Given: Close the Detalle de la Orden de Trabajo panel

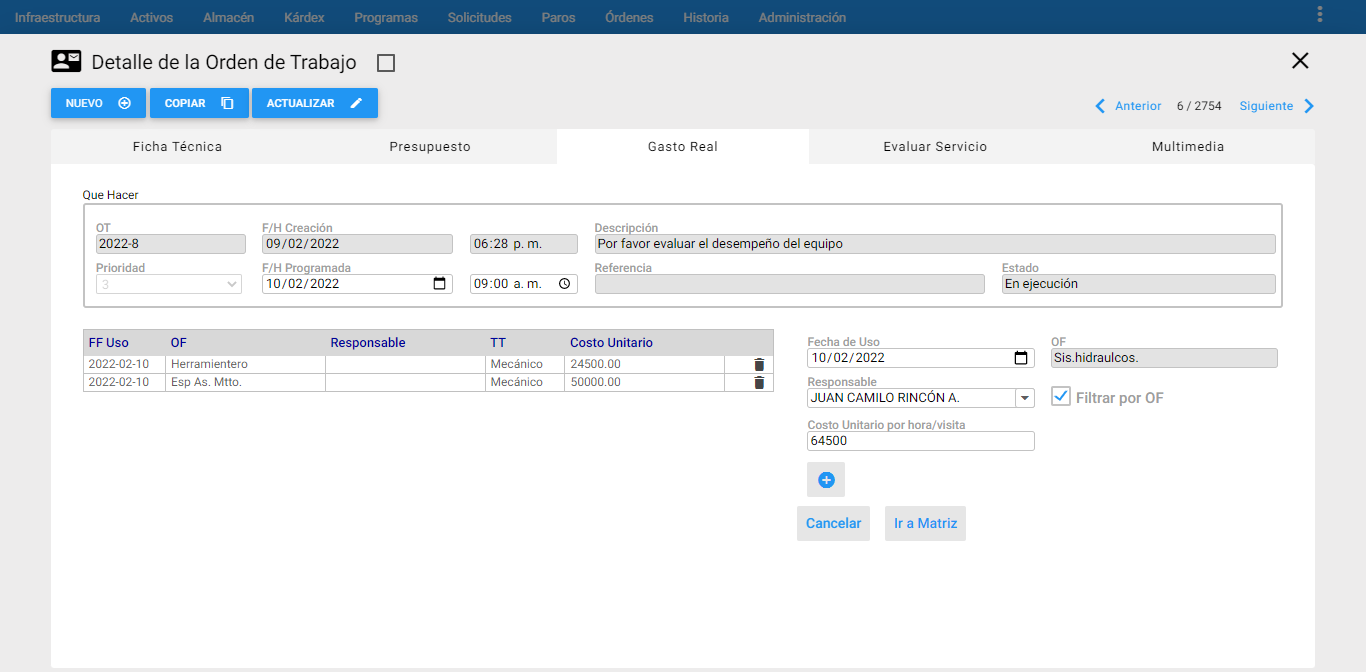Looking at the screenshot, I should (x=1300, y=60).
